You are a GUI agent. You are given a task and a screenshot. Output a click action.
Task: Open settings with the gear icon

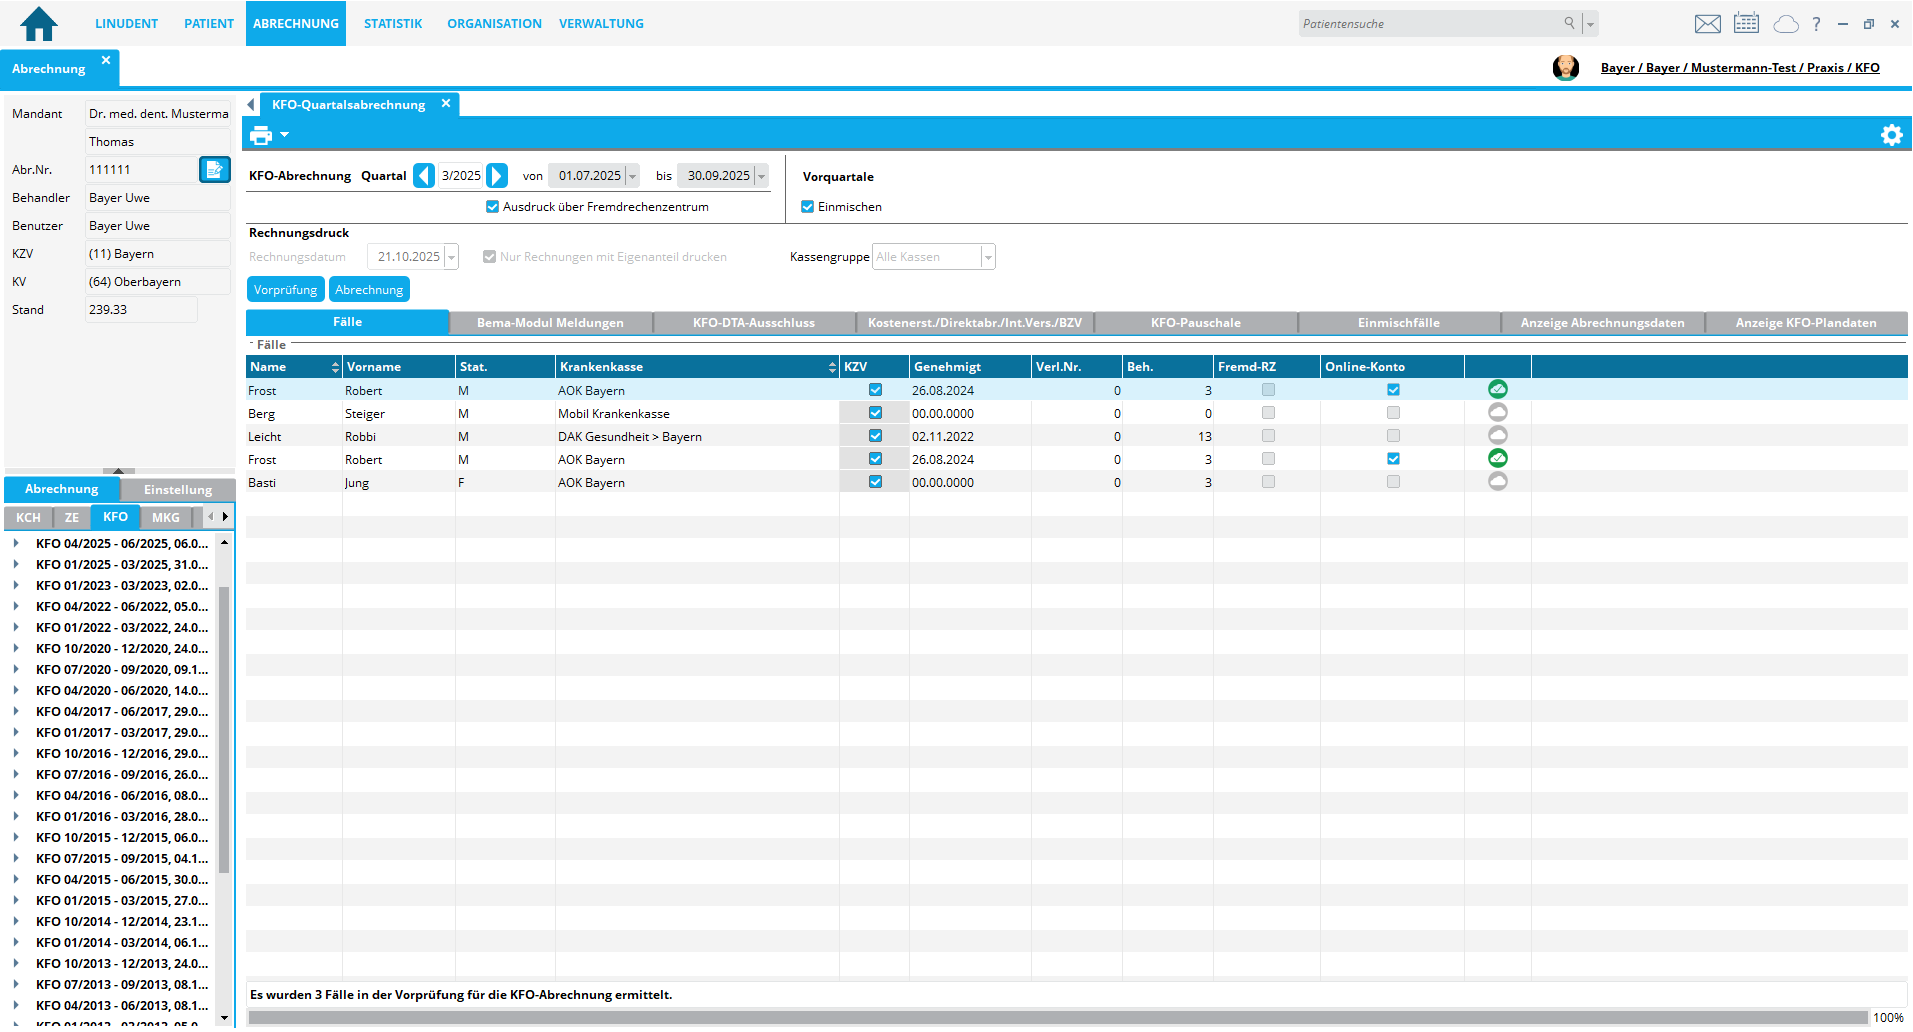pyautogui.click(x=1891, y=135)
